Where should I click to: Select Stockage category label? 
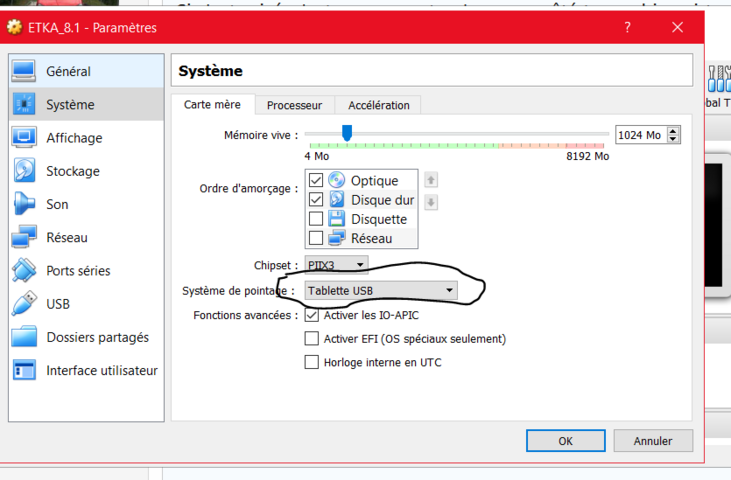coord(73,171)
